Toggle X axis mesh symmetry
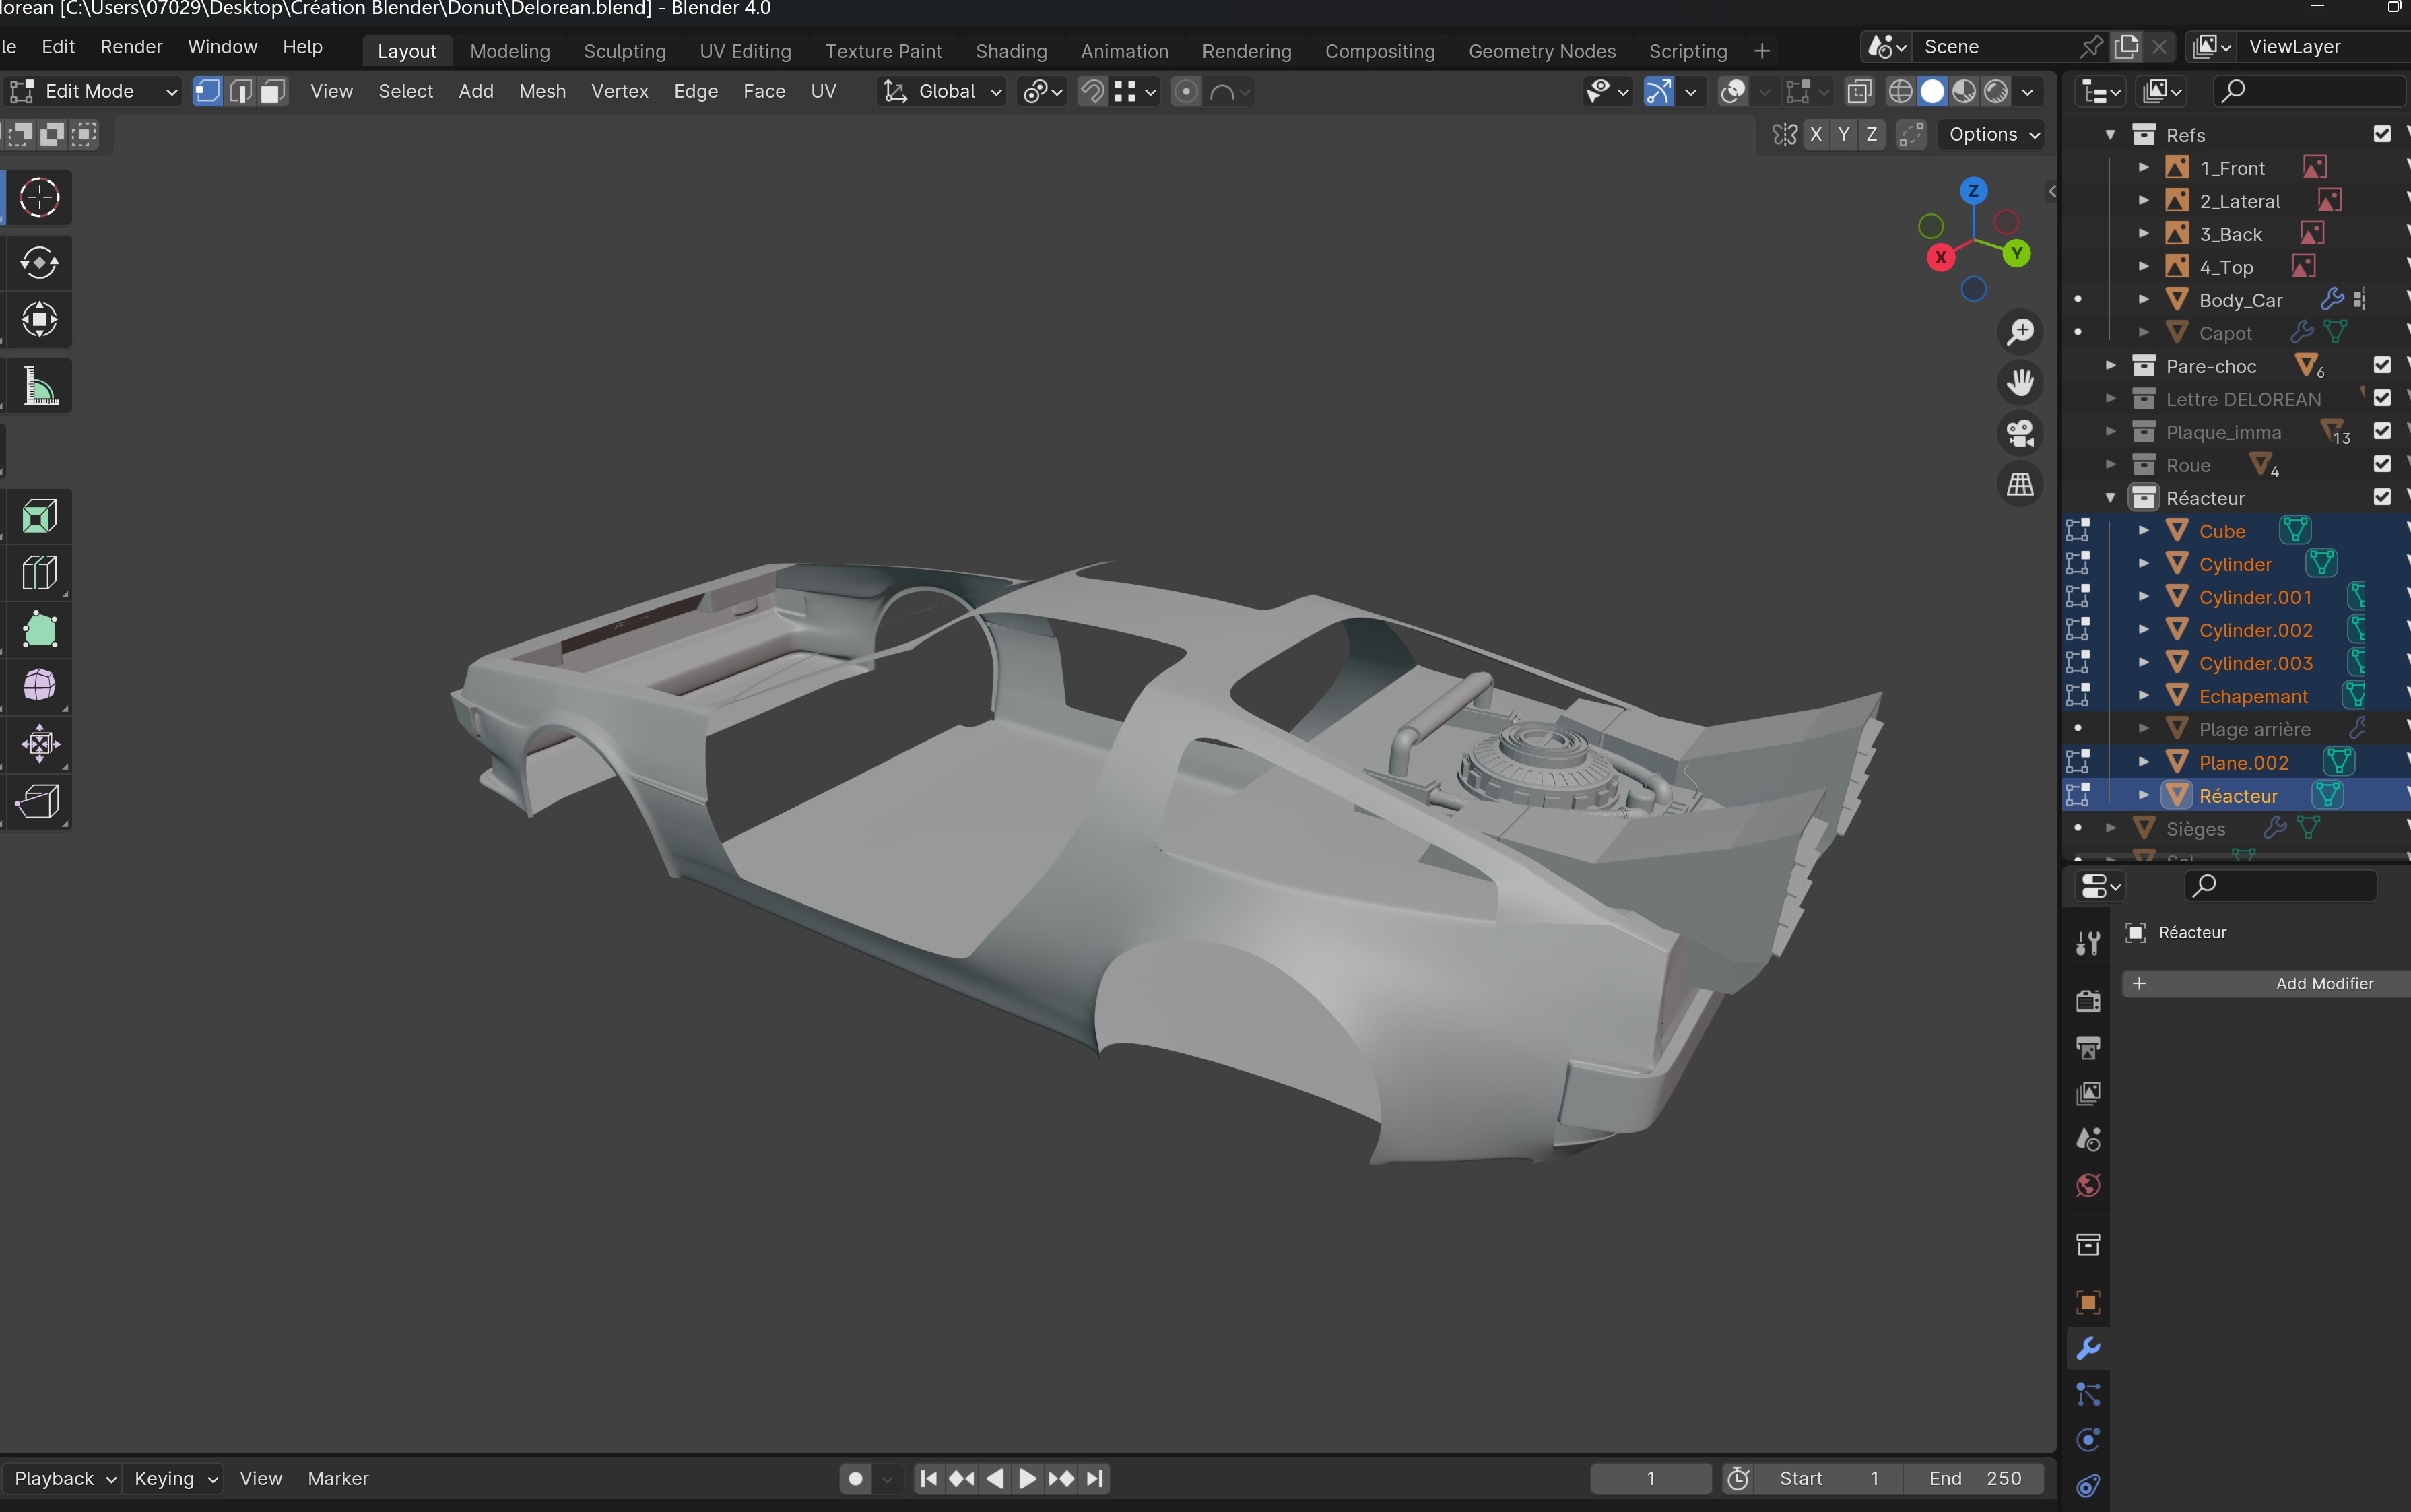Image resolution: width=2411 pixels, height=1512 pixels. tap(1816, 134)
